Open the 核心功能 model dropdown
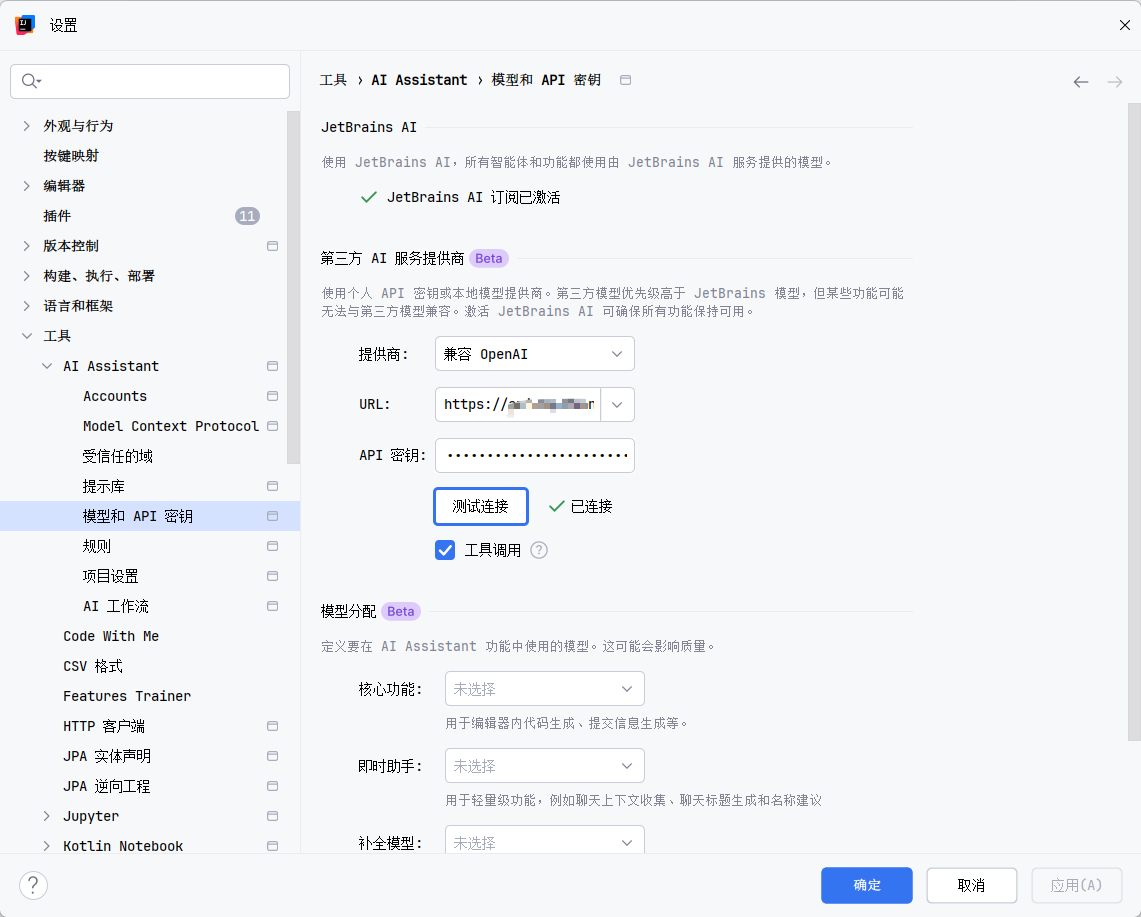The height and width of the screenshot is (917, 1141). pos(544,689)
